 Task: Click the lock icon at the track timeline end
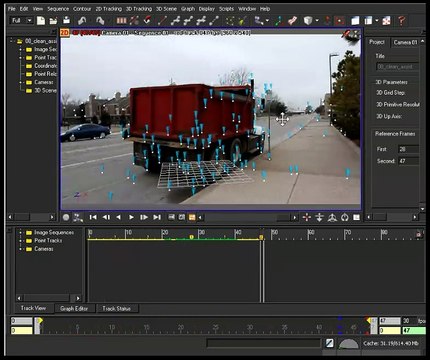click(x=419, y=234)
